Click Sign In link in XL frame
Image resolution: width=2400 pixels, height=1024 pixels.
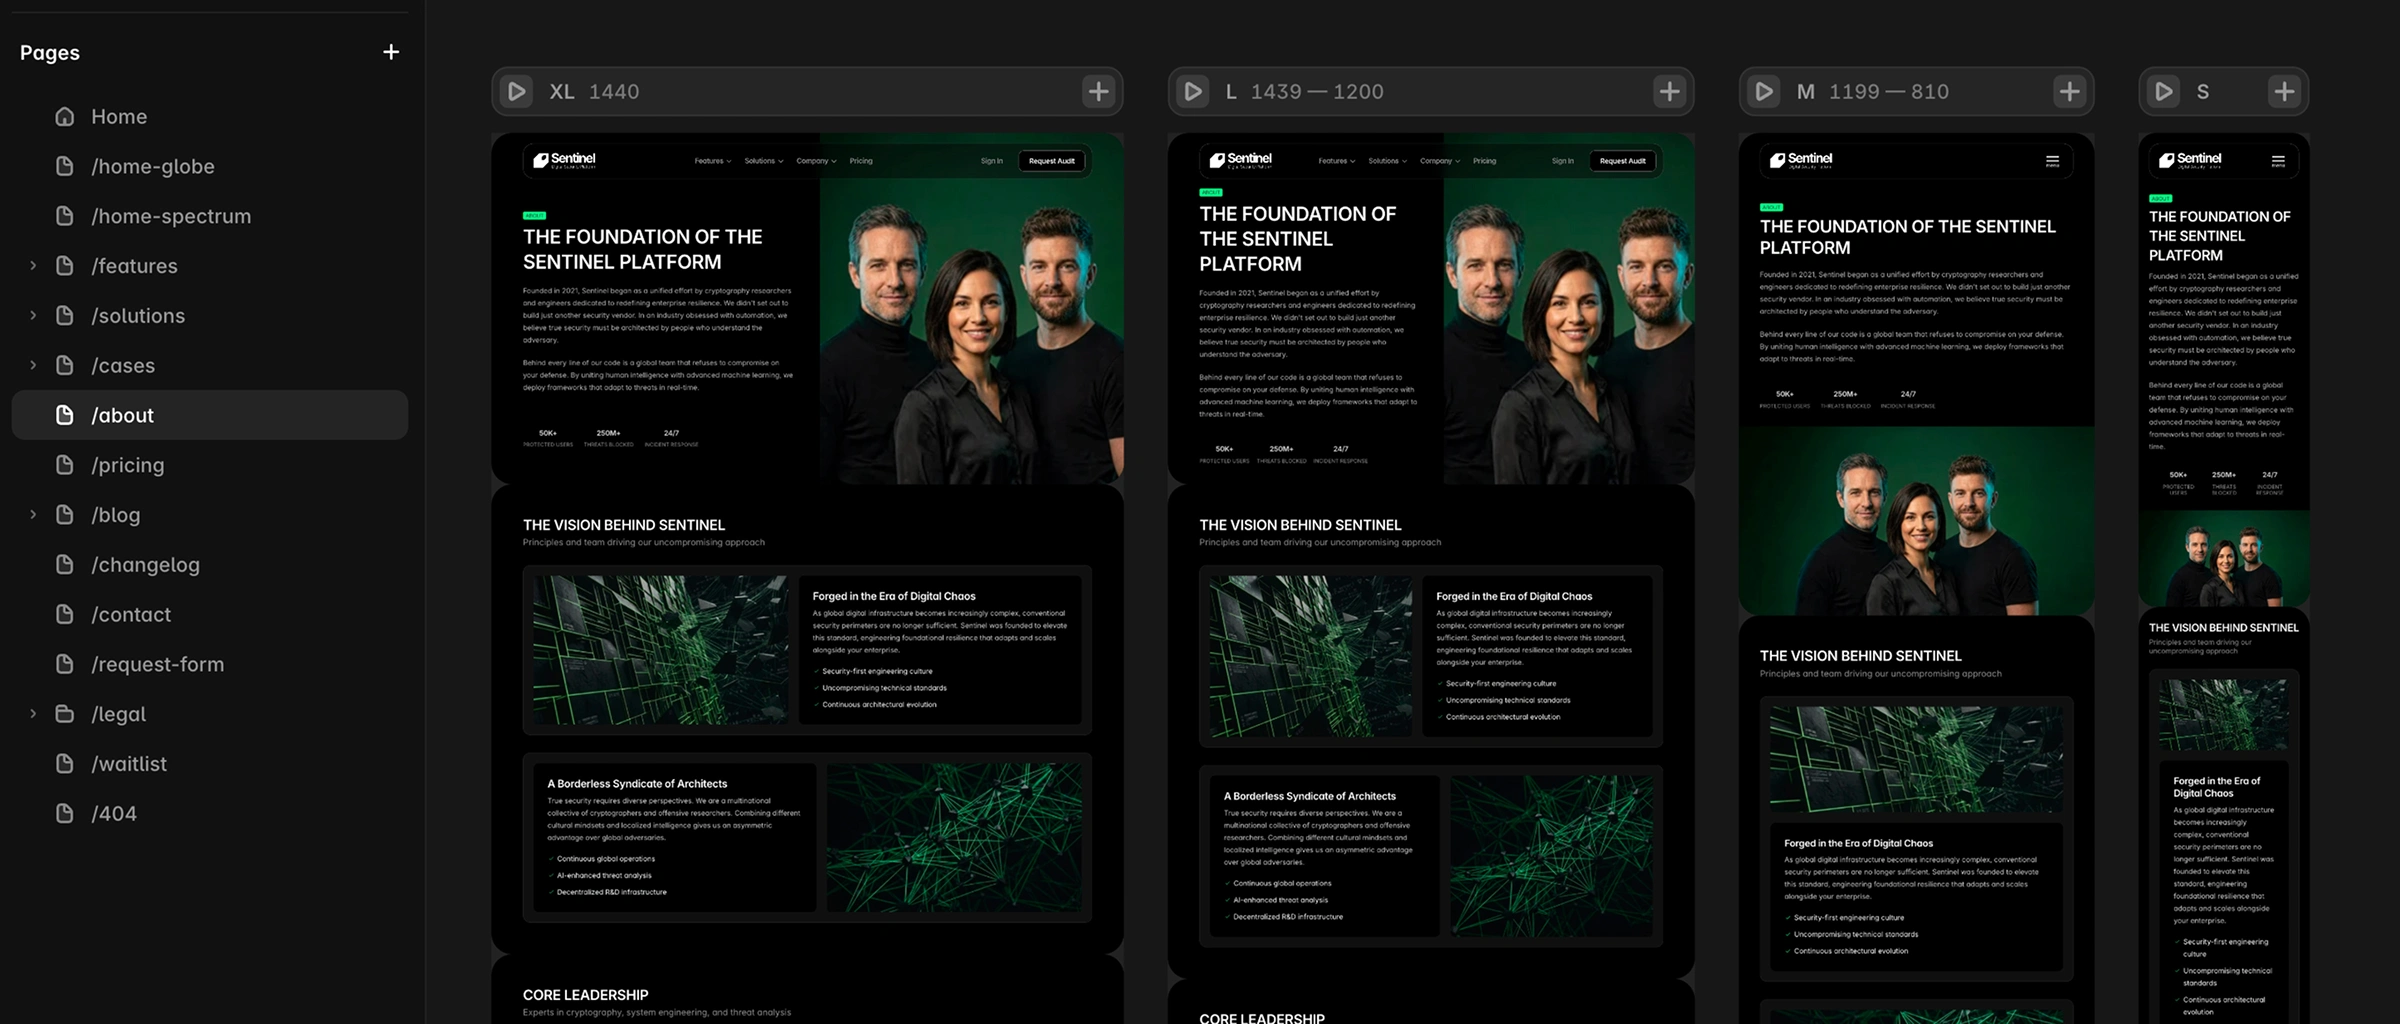coord(991,161)
